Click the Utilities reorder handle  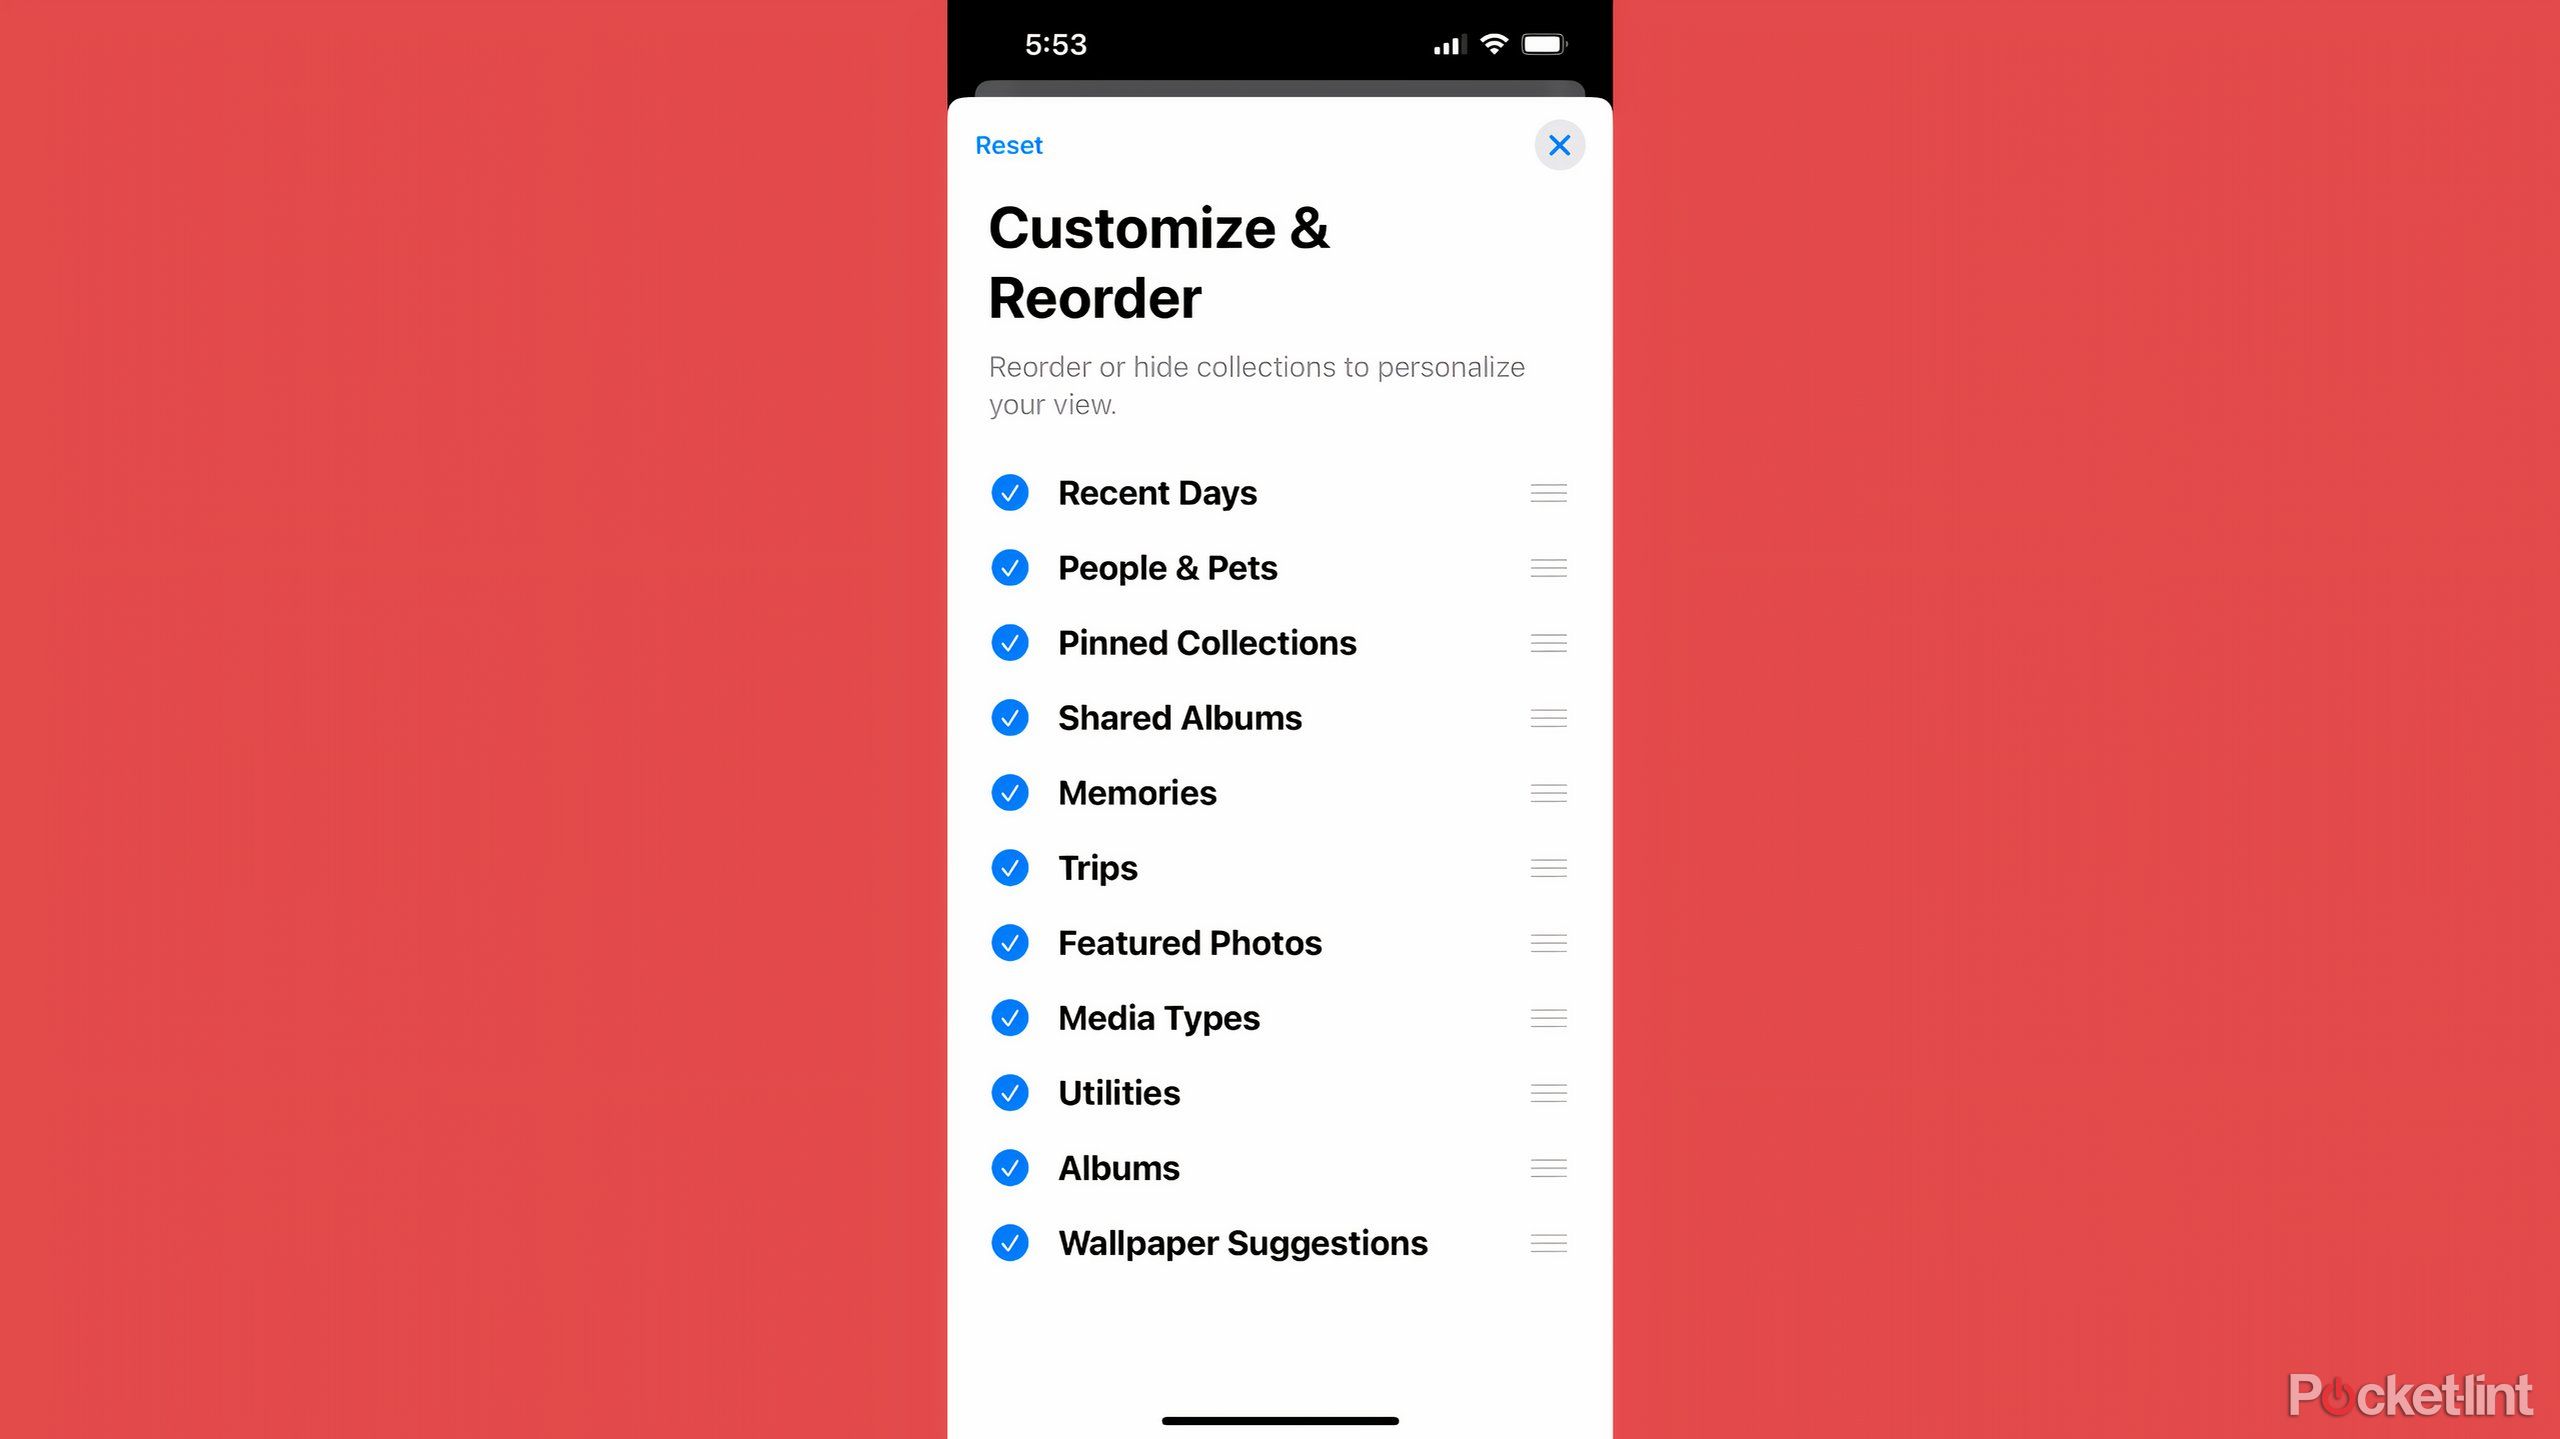(x=1549, y=1092)
